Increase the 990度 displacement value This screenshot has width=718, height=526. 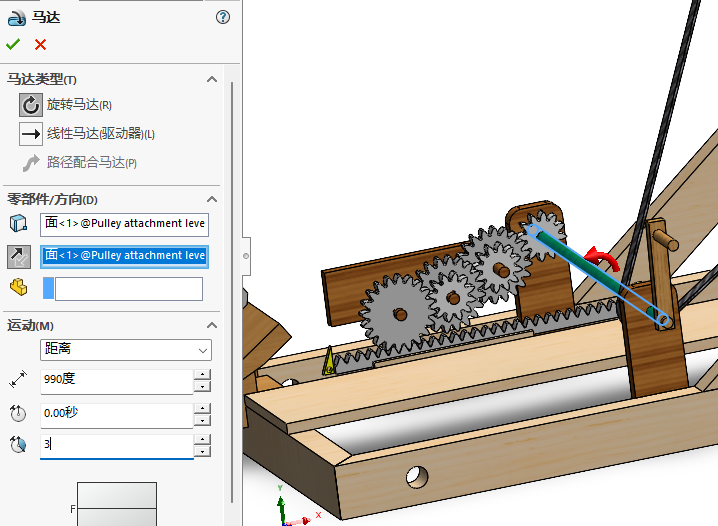coord(202,375)
